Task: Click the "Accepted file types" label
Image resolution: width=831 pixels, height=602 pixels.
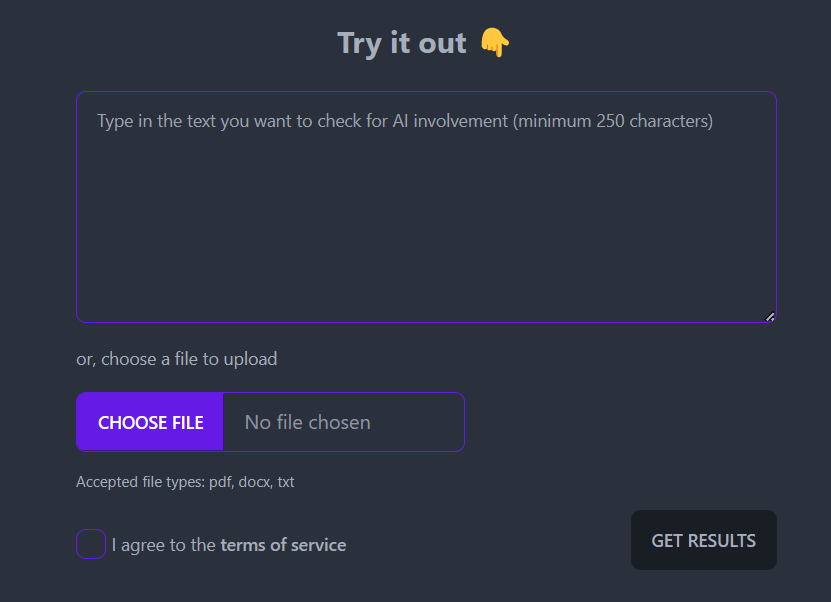Action: tap(140, 482)
